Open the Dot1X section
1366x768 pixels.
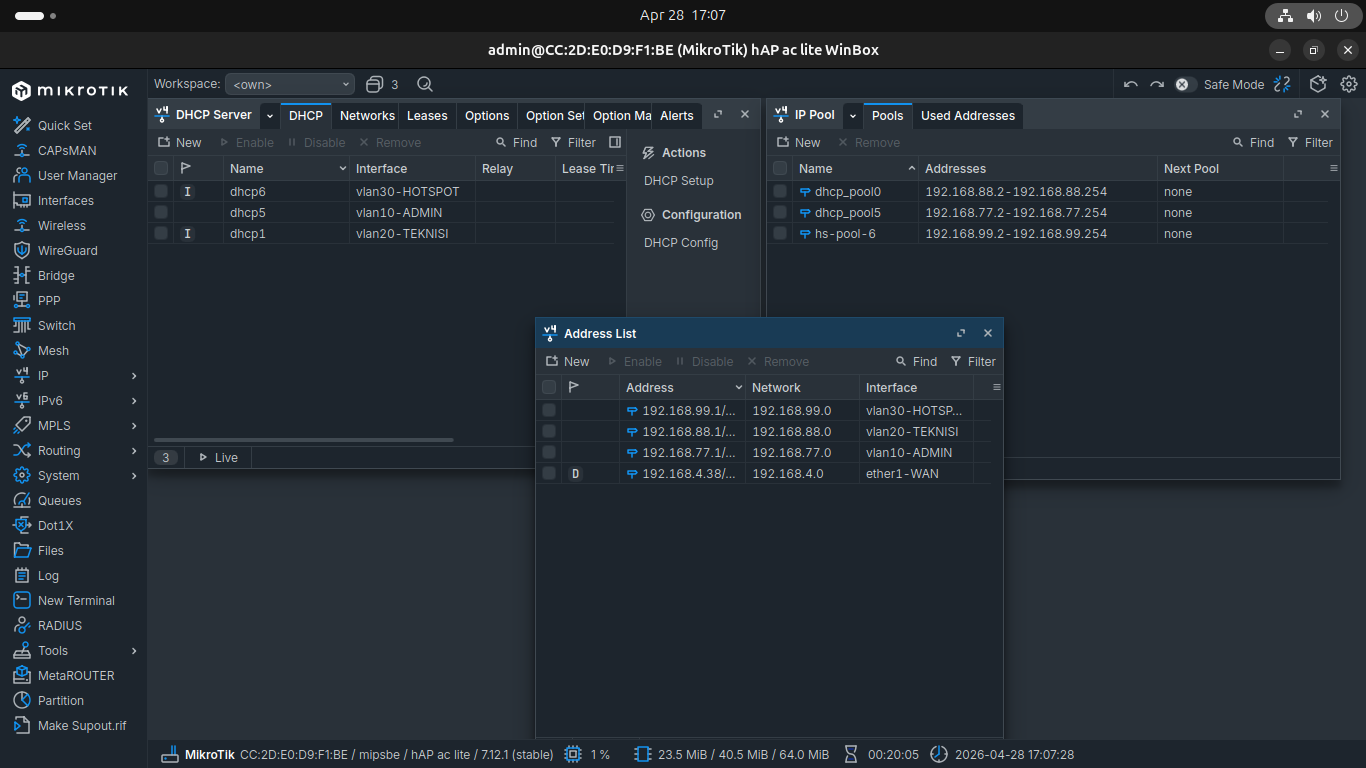(55, 525)
